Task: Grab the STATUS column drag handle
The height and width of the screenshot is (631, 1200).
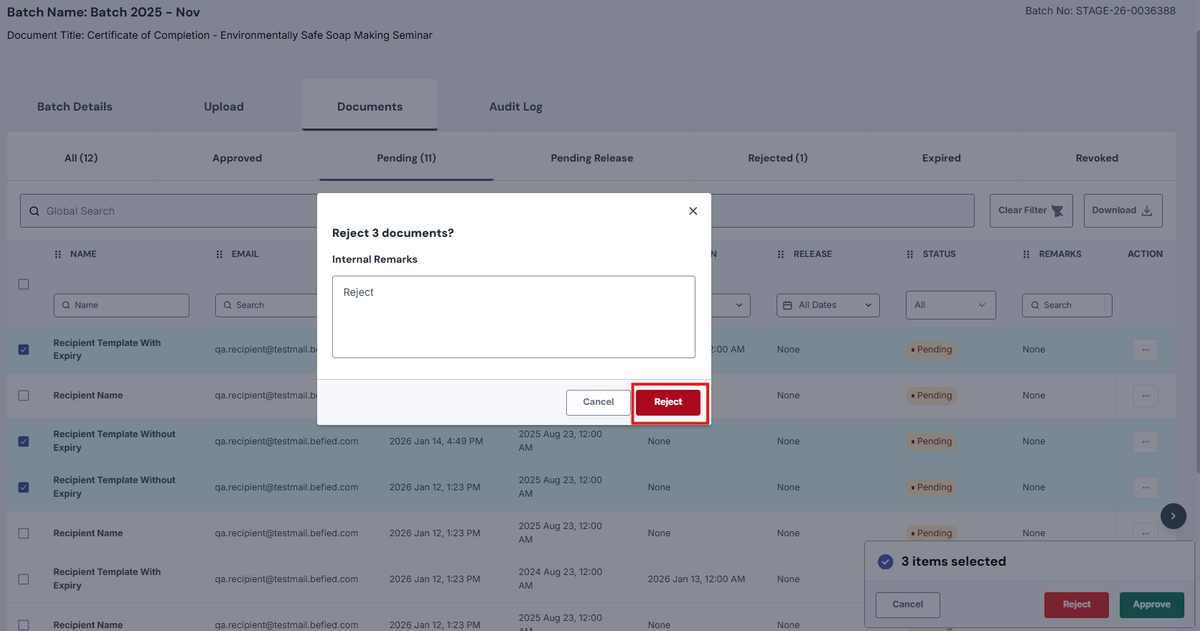Action: [x=910, y=254]
